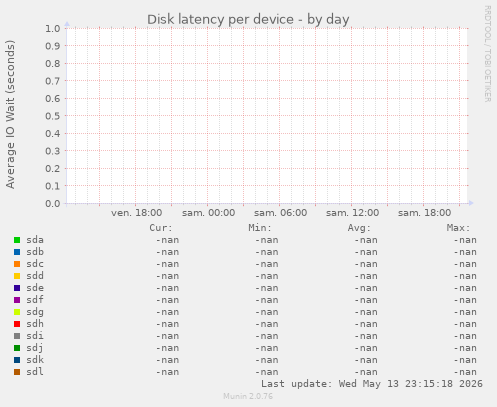
Task: Click the 'Avg:' column header
Action: [x=359, y=228]
